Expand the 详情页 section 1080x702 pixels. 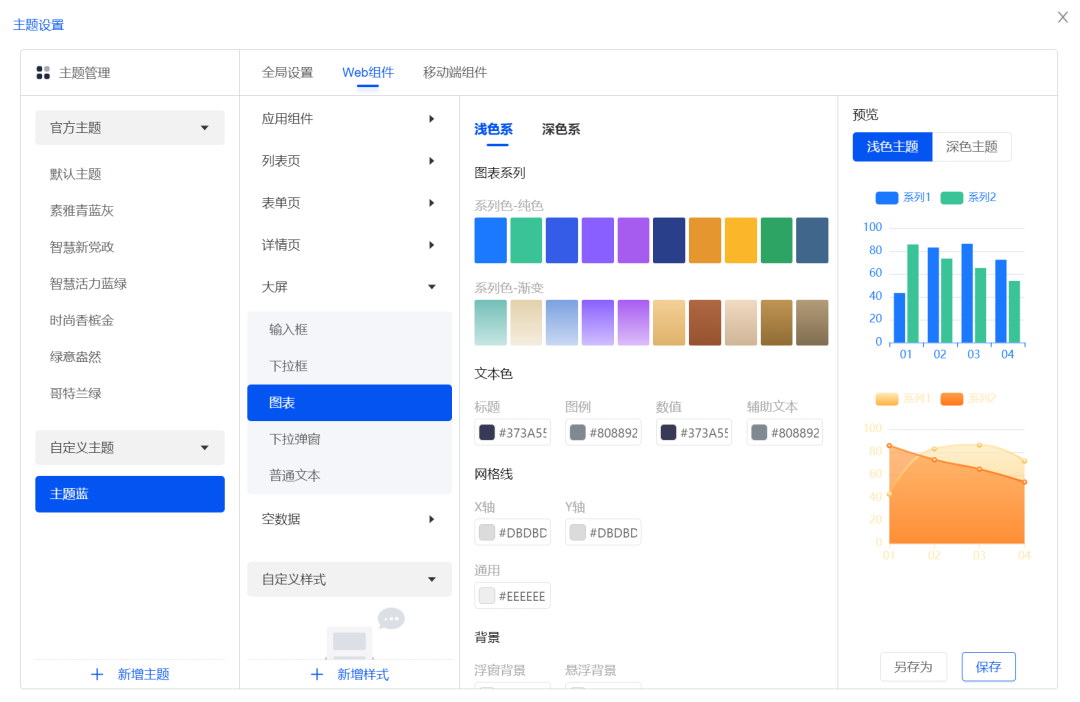pos(349,245)
